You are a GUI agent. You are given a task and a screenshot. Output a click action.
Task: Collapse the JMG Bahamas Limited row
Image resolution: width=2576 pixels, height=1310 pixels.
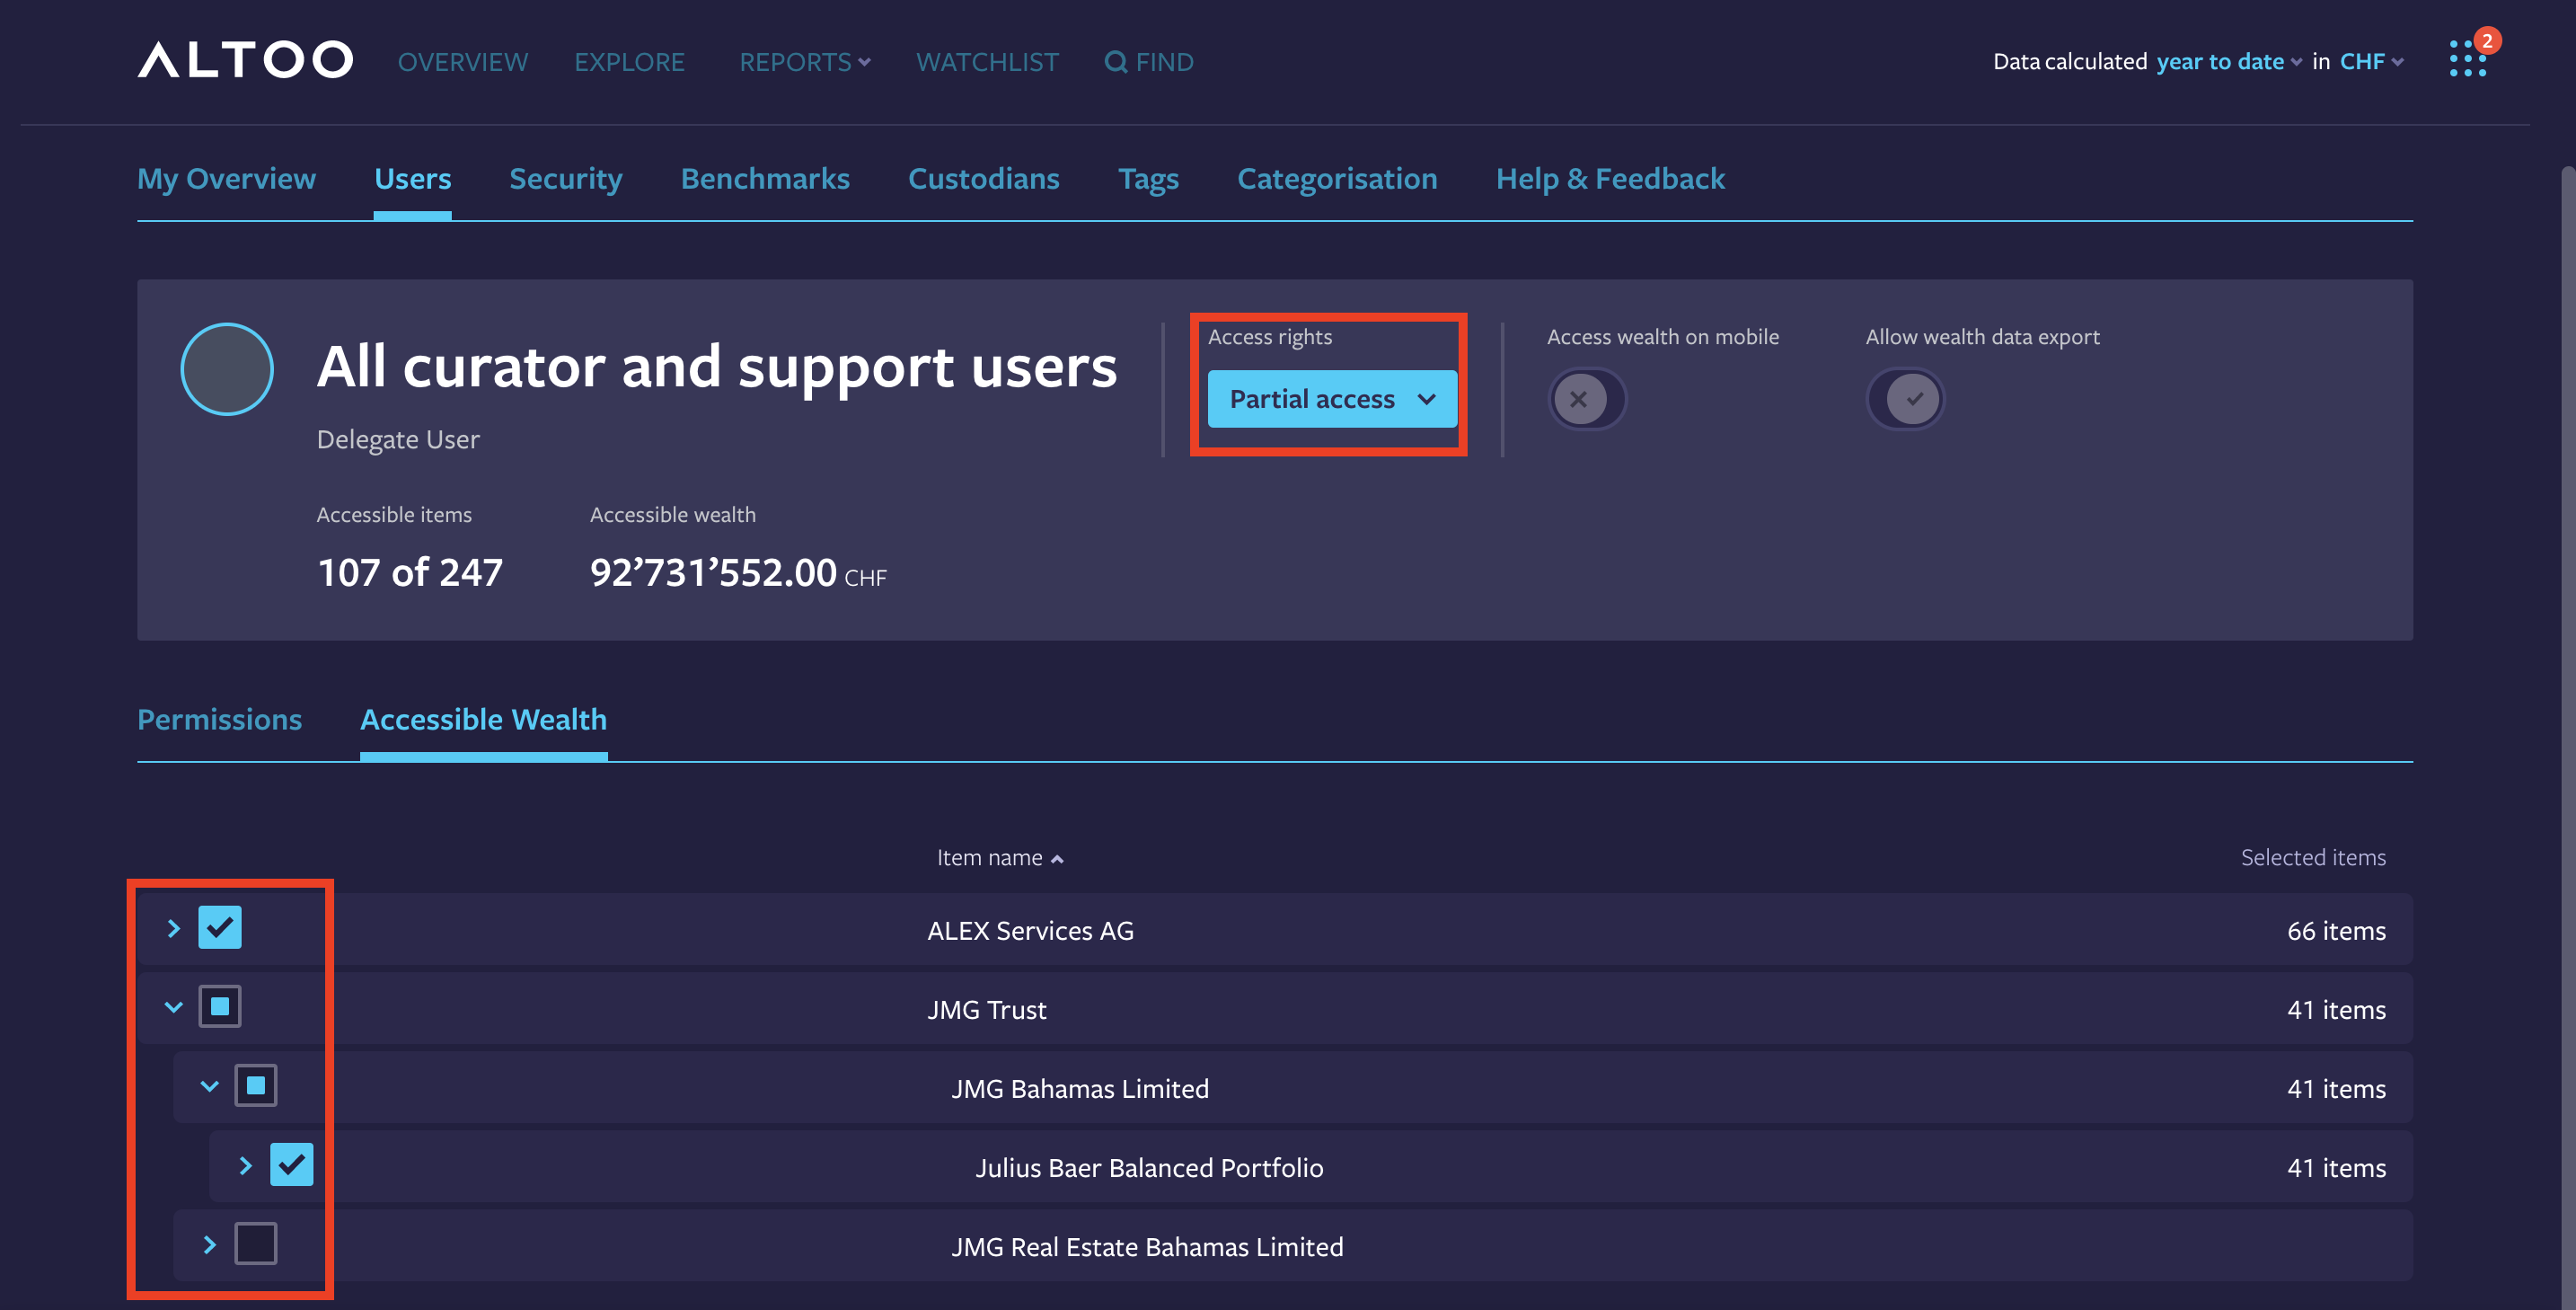pyautogui.click(x=209, y=1086)
